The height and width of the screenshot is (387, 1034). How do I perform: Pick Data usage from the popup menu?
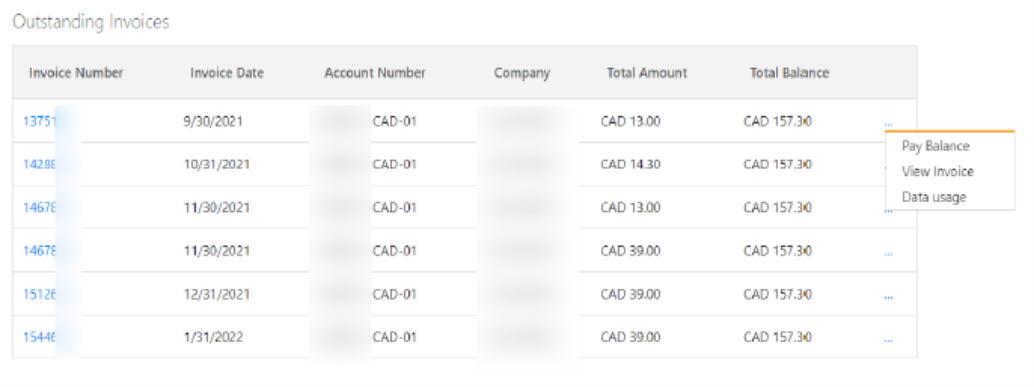pyautogui.click(x=934, y=197)
